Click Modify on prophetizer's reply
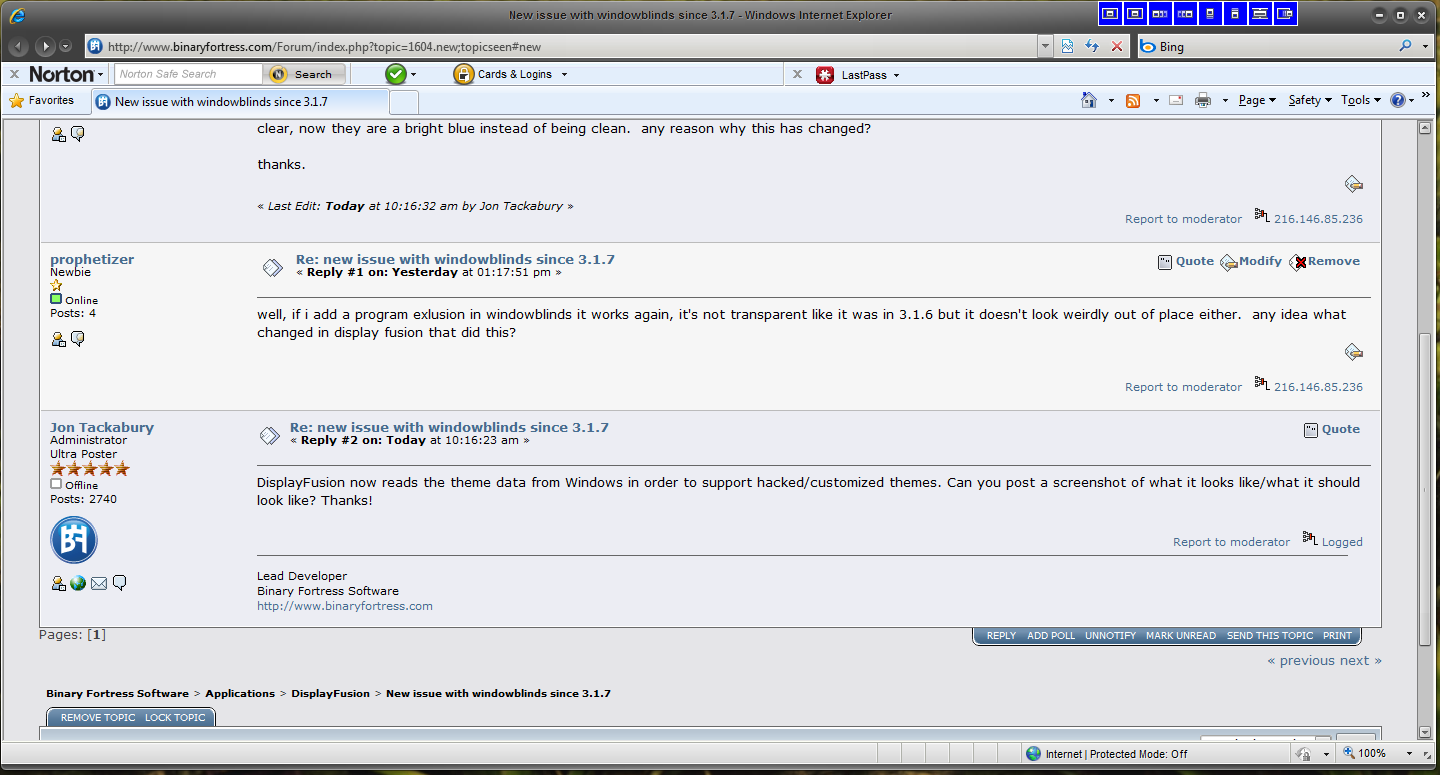Image resolution: width=1440 pixels, height=775 pixels. coord(1251,261)
